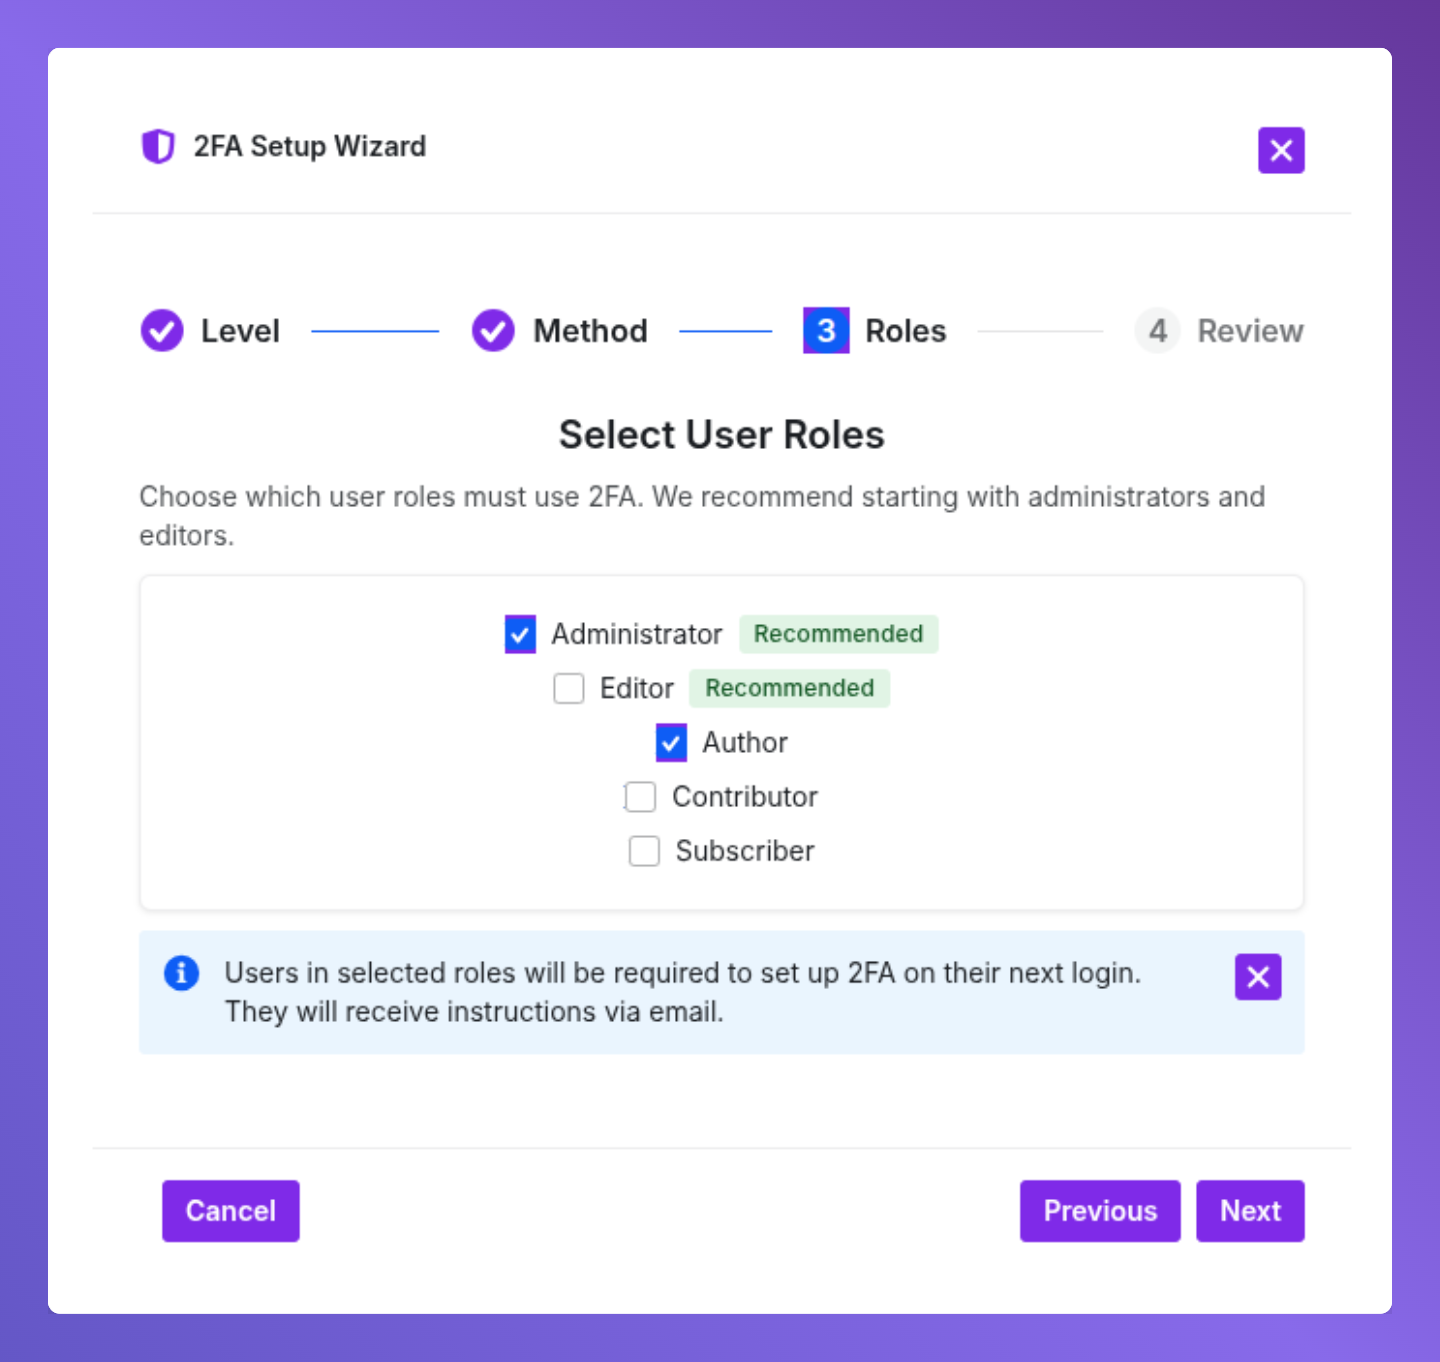Close the 2FA Setup Wizard
1440x1362 pixels.
point(1282,150)
